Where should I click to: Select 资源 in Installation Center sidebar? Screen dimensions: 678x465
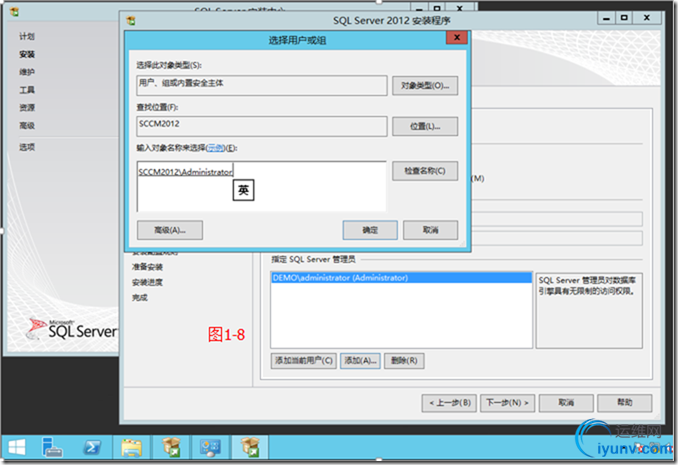point(27,107)
